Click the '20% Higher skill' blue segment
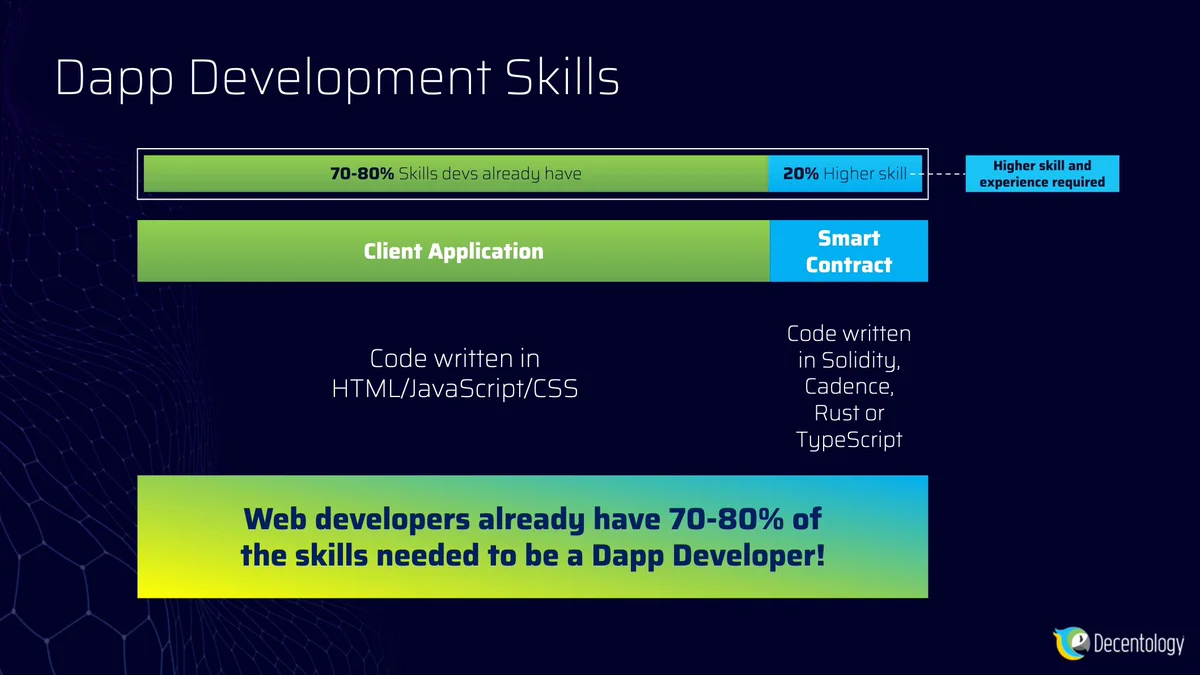Viewport: 1200px width, 675px height. [x=845, y=173]
